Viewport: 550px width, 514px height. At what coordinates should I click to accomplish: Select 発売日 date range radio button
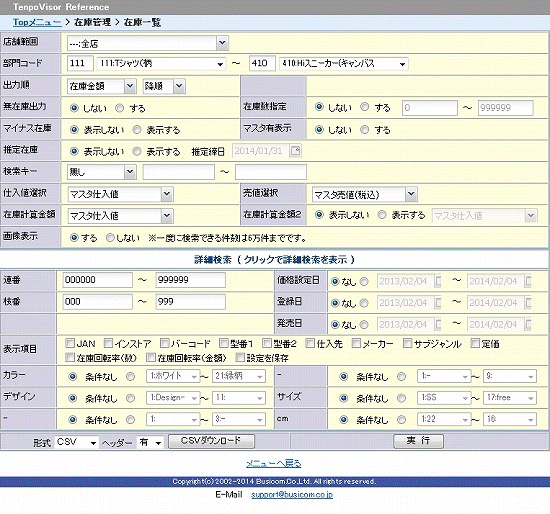pos(364,325)
